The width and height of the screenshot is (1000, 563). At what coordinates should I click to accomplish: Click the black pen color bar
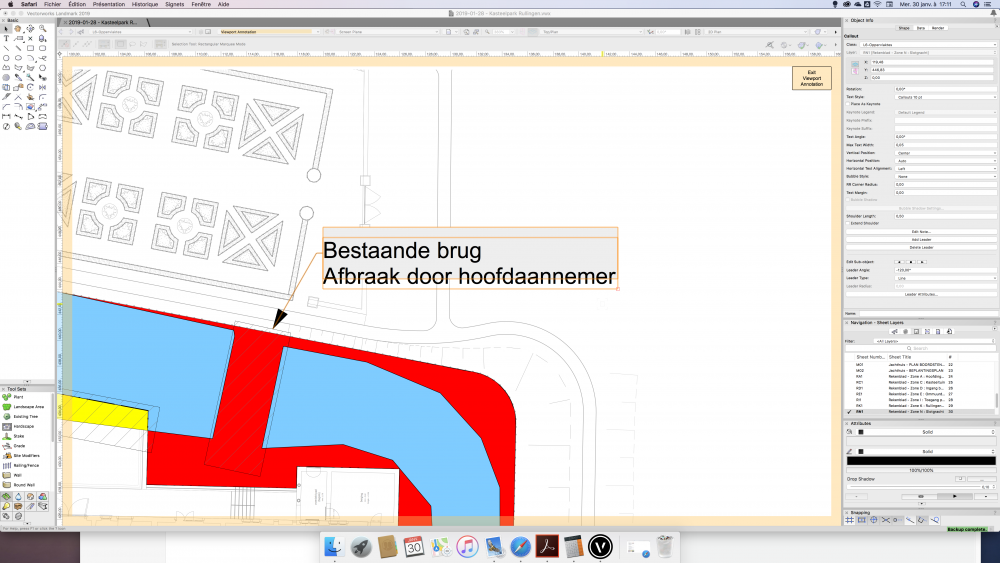(920, 461)
